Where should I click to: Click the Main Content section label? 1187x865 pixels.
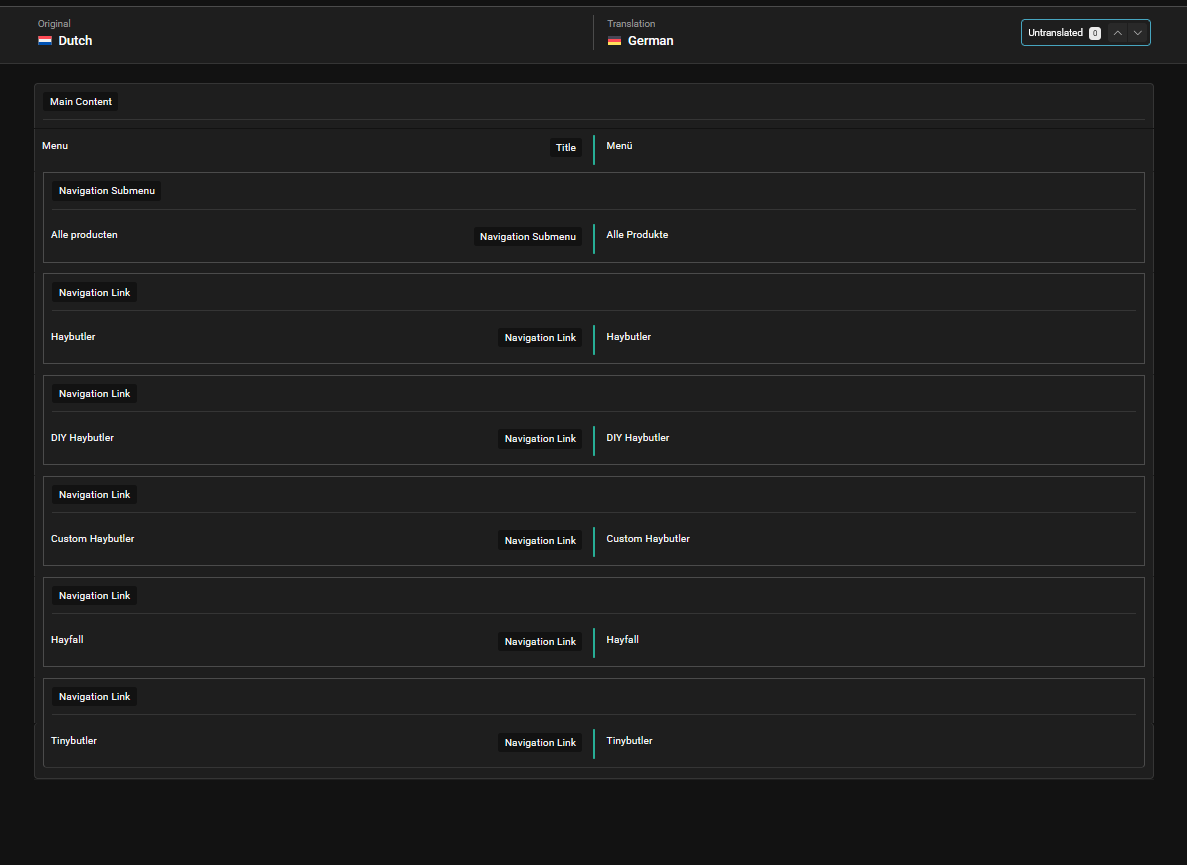(x=80, y=101)
